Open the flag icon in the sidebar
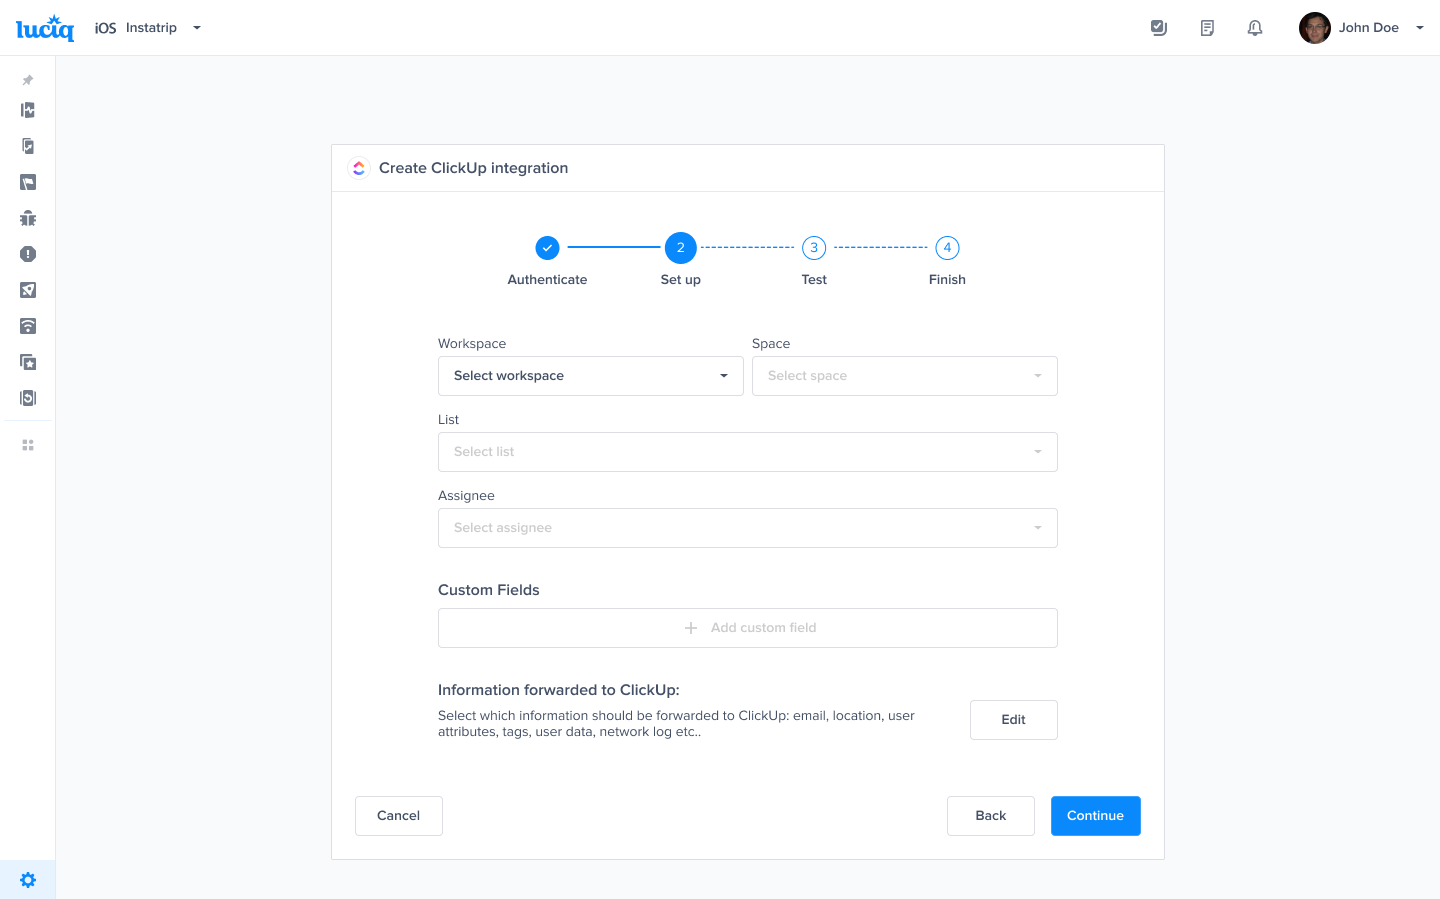 (x=27, y=182)
